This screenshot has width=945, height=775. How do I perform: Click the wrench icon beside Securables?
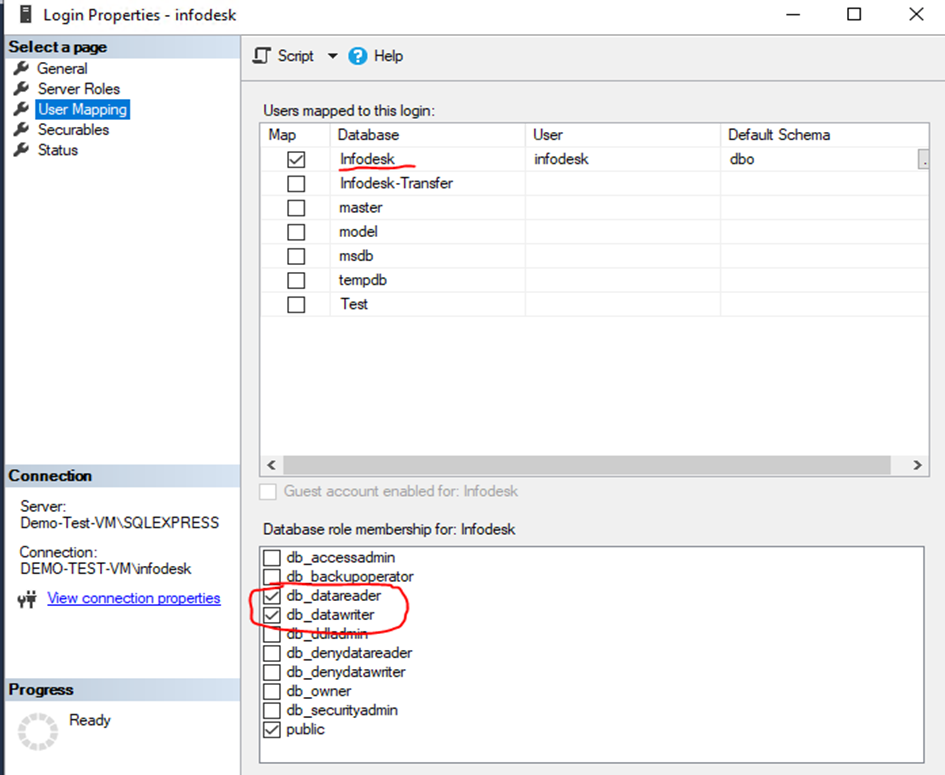(x=21, y=130)
